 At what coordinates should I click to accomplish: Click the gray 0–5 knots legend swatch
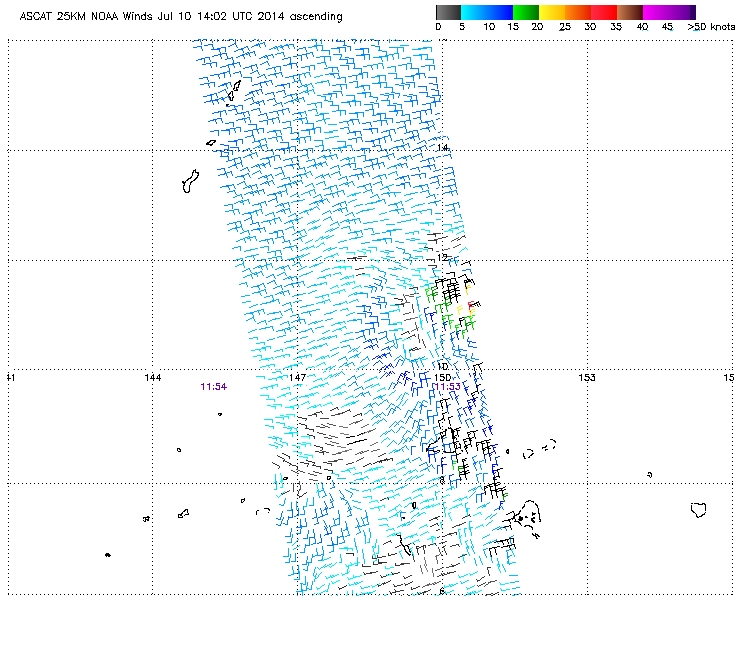point(450,12)
